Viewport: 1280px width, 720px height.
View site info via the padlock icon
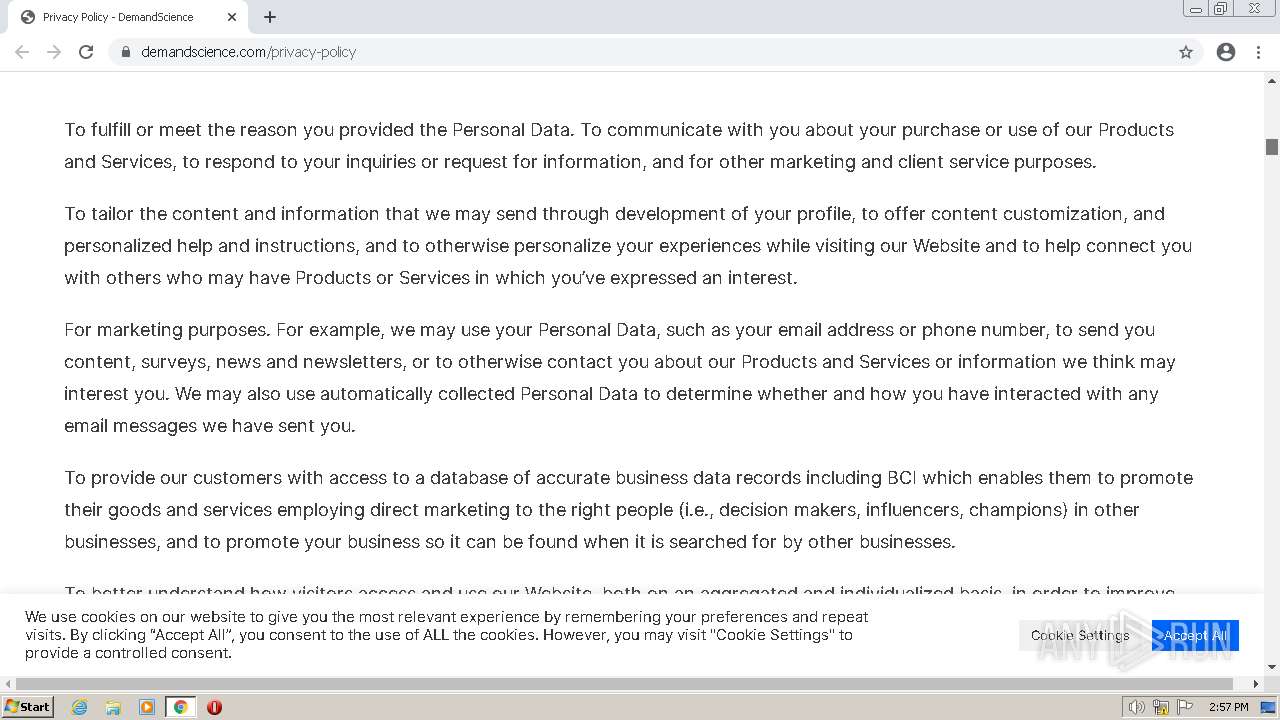pyautogui.click(x=126, y=52)
